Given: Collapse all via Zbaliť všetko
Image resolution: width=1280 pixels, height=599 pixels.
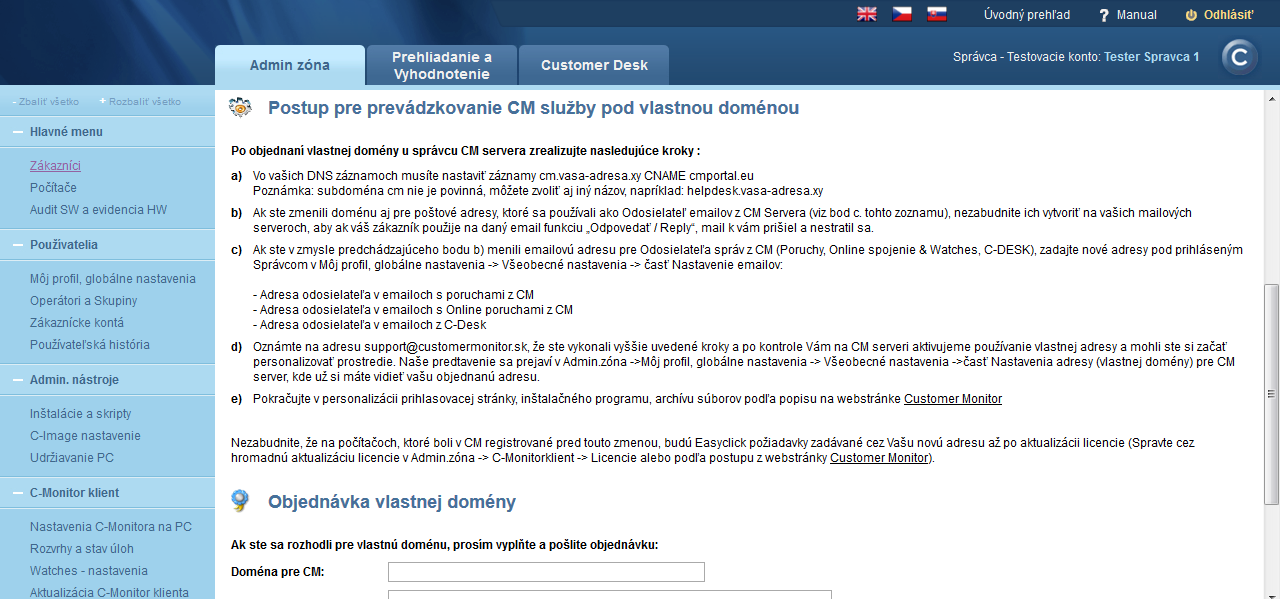Looking at the screenshot, I should tap(45, 102).
